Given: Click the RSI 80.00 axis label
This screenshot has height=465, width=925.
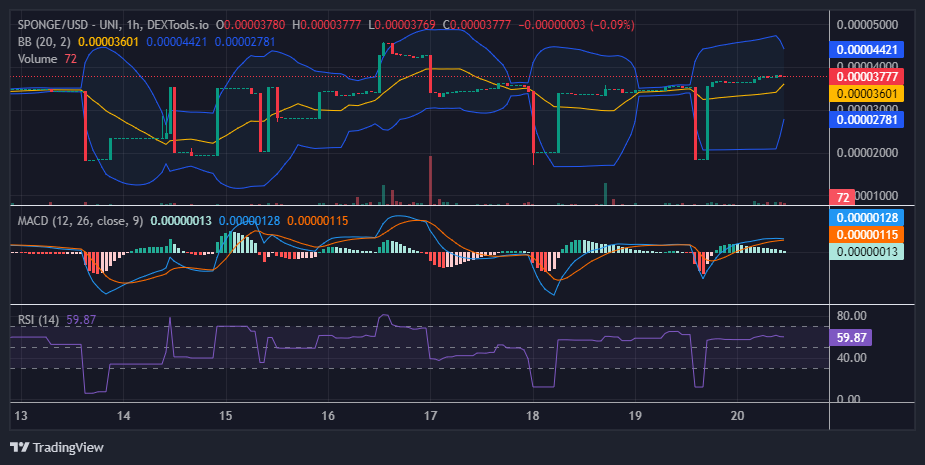Looking at the screenshot, I should [852, 316].
